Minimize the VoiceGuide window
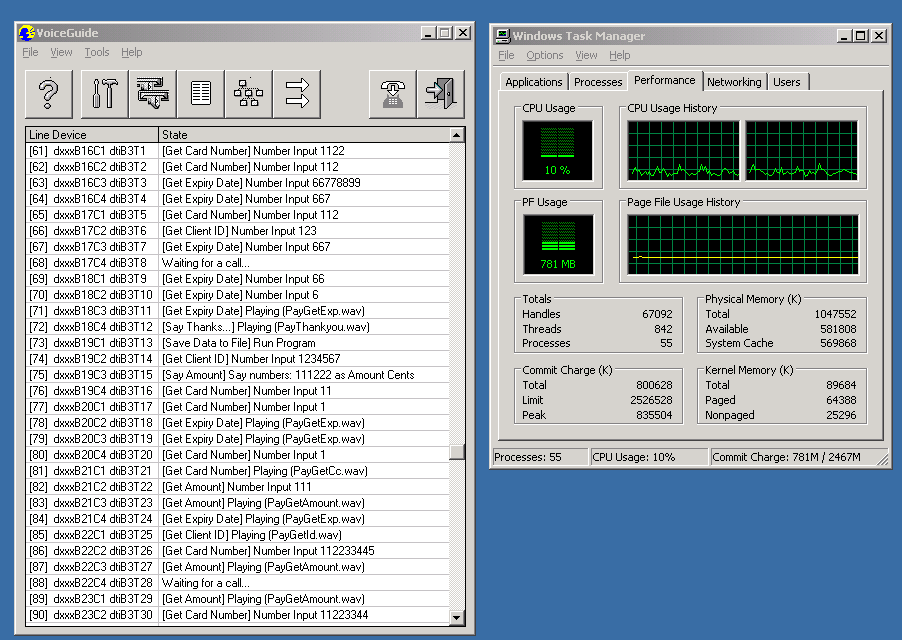The image size is (902, 640). [427, 33]
